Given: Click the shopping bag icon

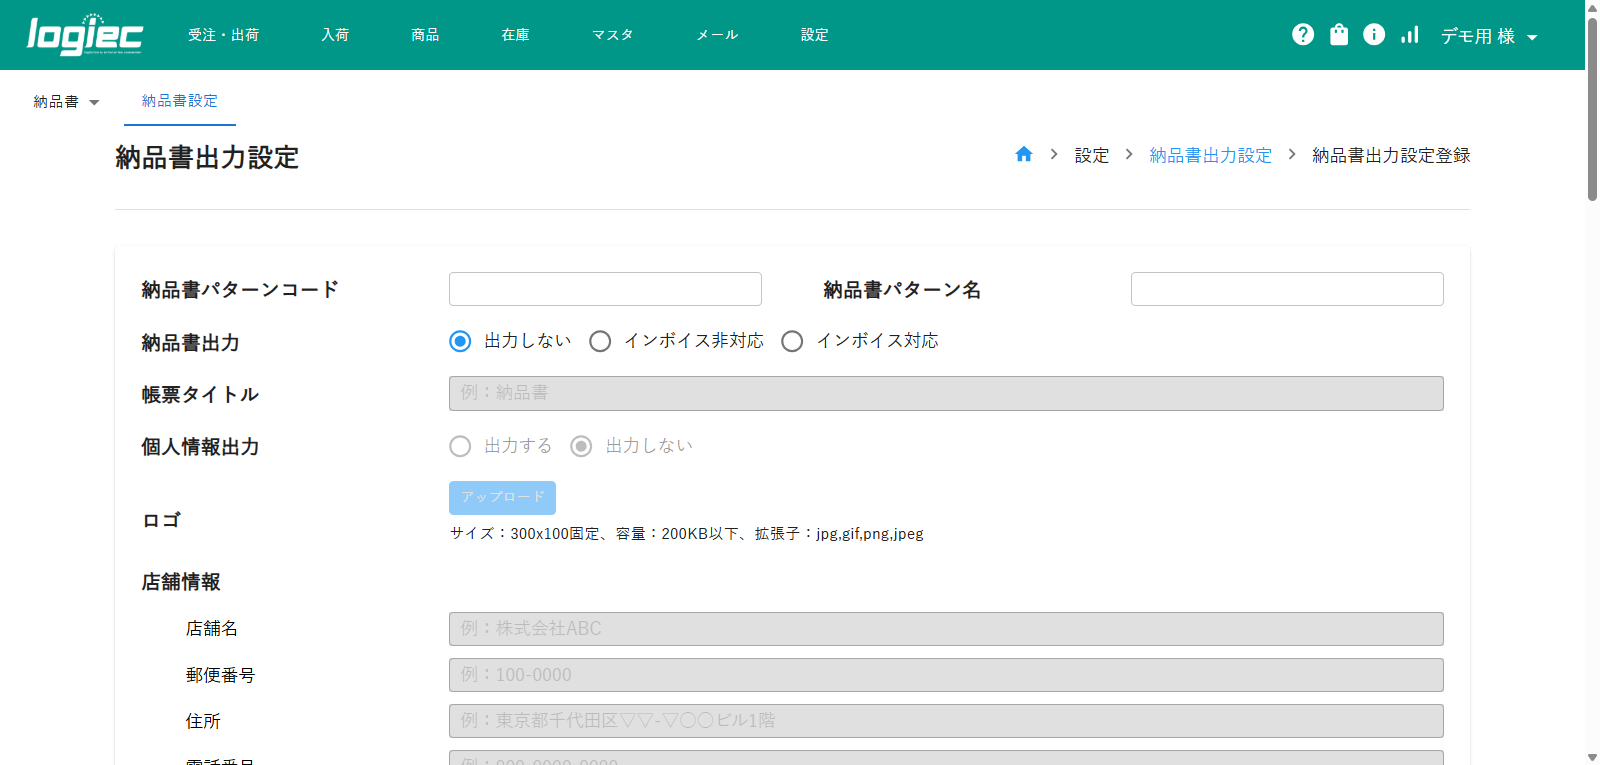Looking at the screenshot, I should click(x=1339, y=35).
